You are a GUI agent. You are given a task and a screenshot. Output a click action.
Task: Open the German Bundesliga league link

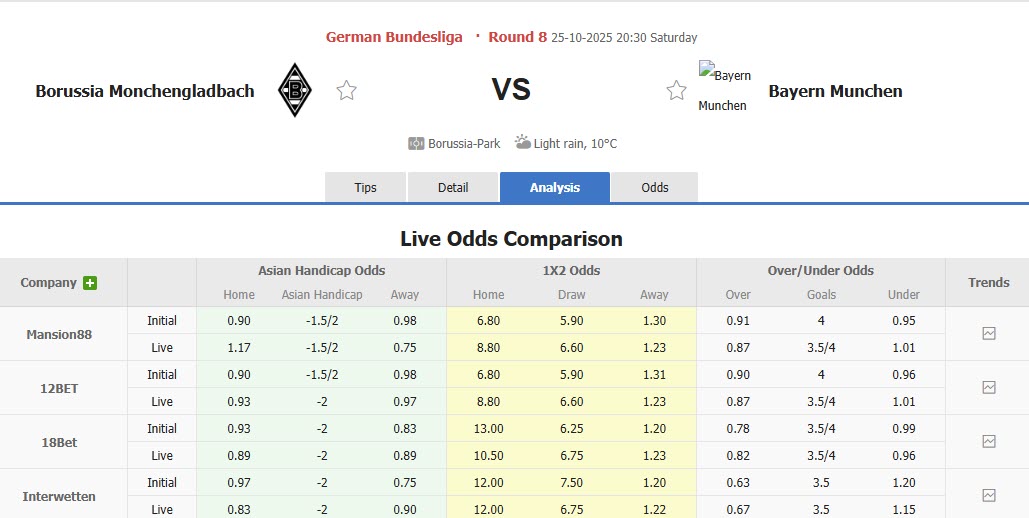394,37
